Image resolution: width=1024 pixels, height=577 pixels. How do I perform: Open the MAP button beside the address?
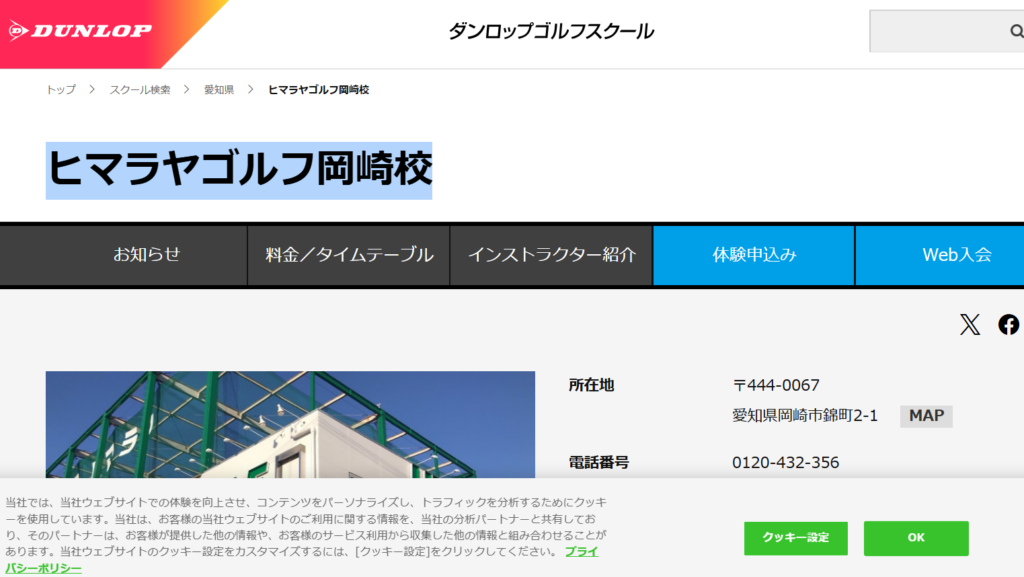926,415
